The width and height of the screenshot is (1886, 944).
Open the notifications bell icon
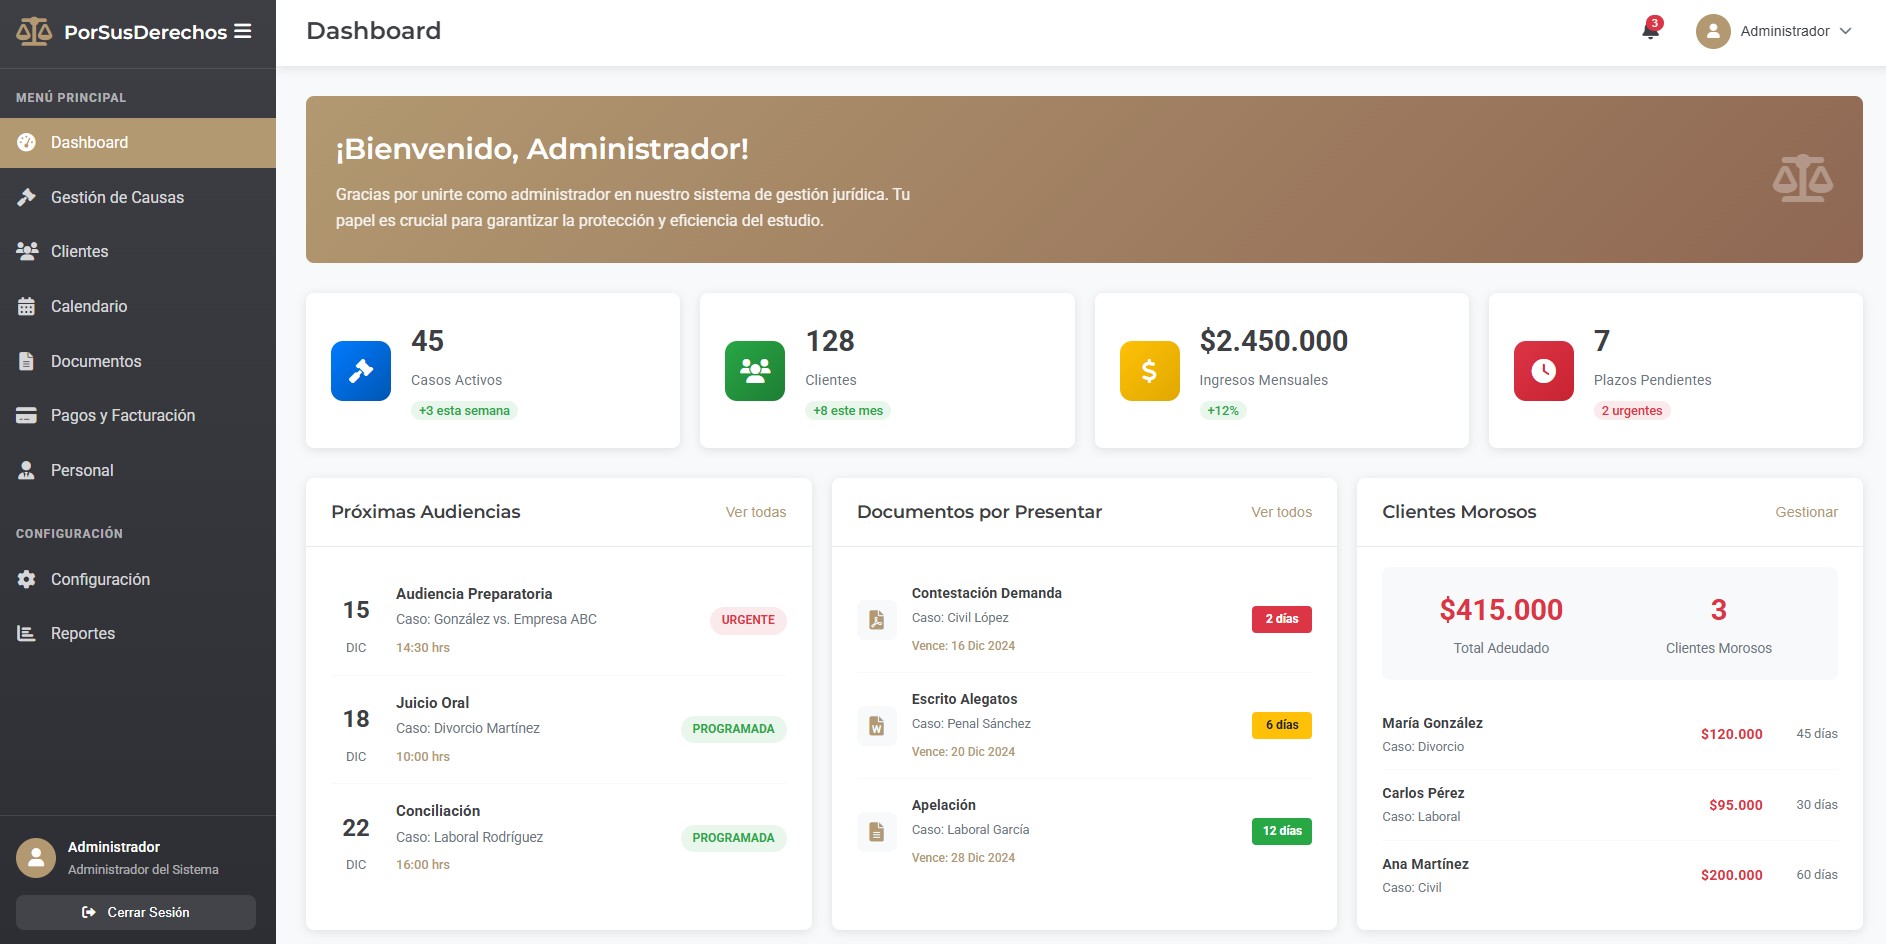click(x=1648, y=31)
